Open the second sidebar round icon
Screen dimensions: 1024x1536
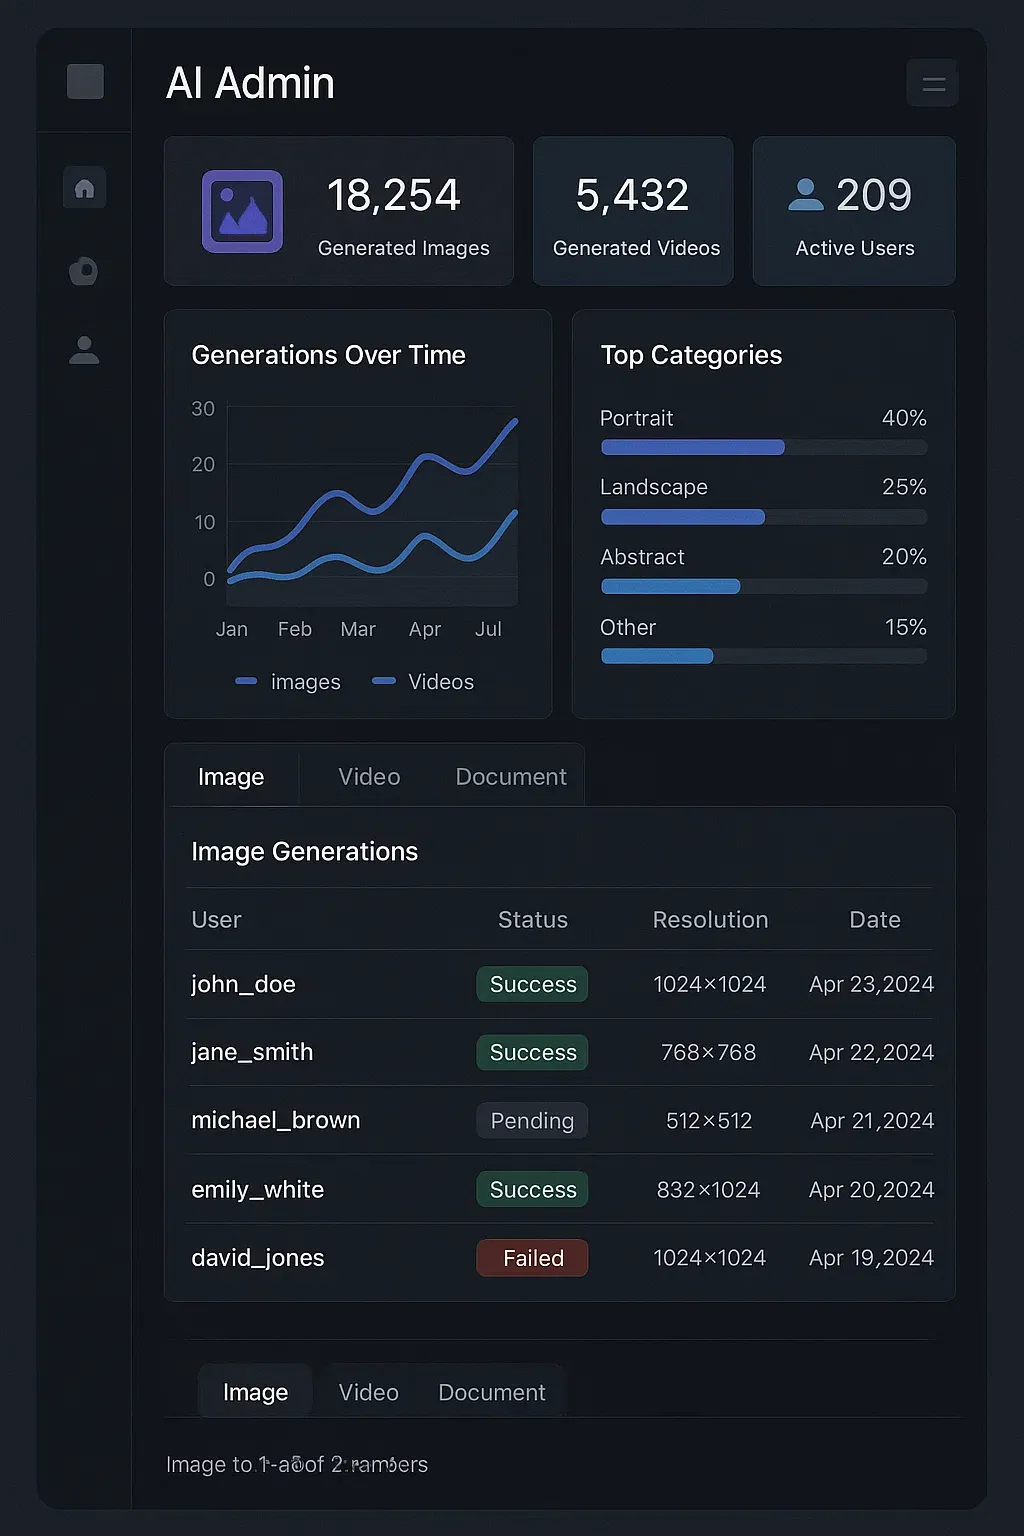pos(84,270)
